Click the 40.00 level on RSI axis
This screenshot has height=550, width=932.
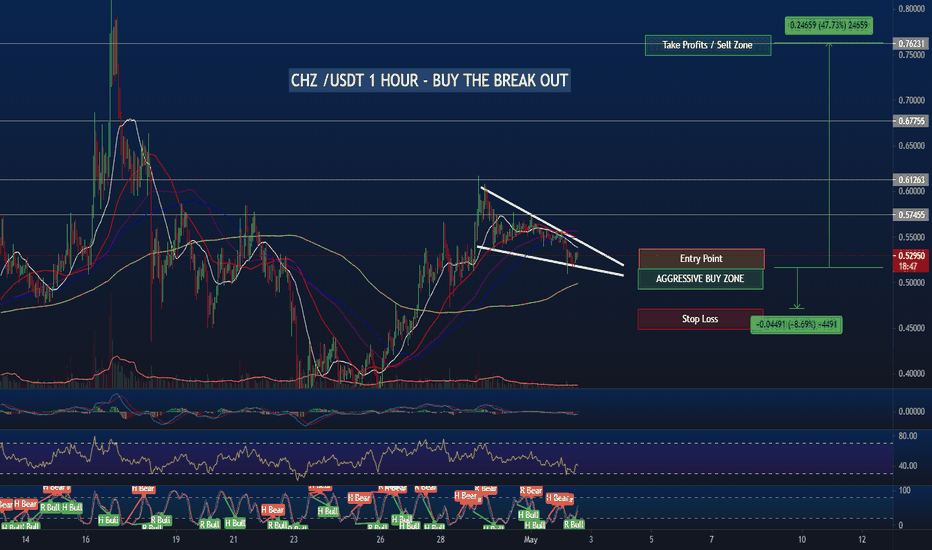[908, 466]
